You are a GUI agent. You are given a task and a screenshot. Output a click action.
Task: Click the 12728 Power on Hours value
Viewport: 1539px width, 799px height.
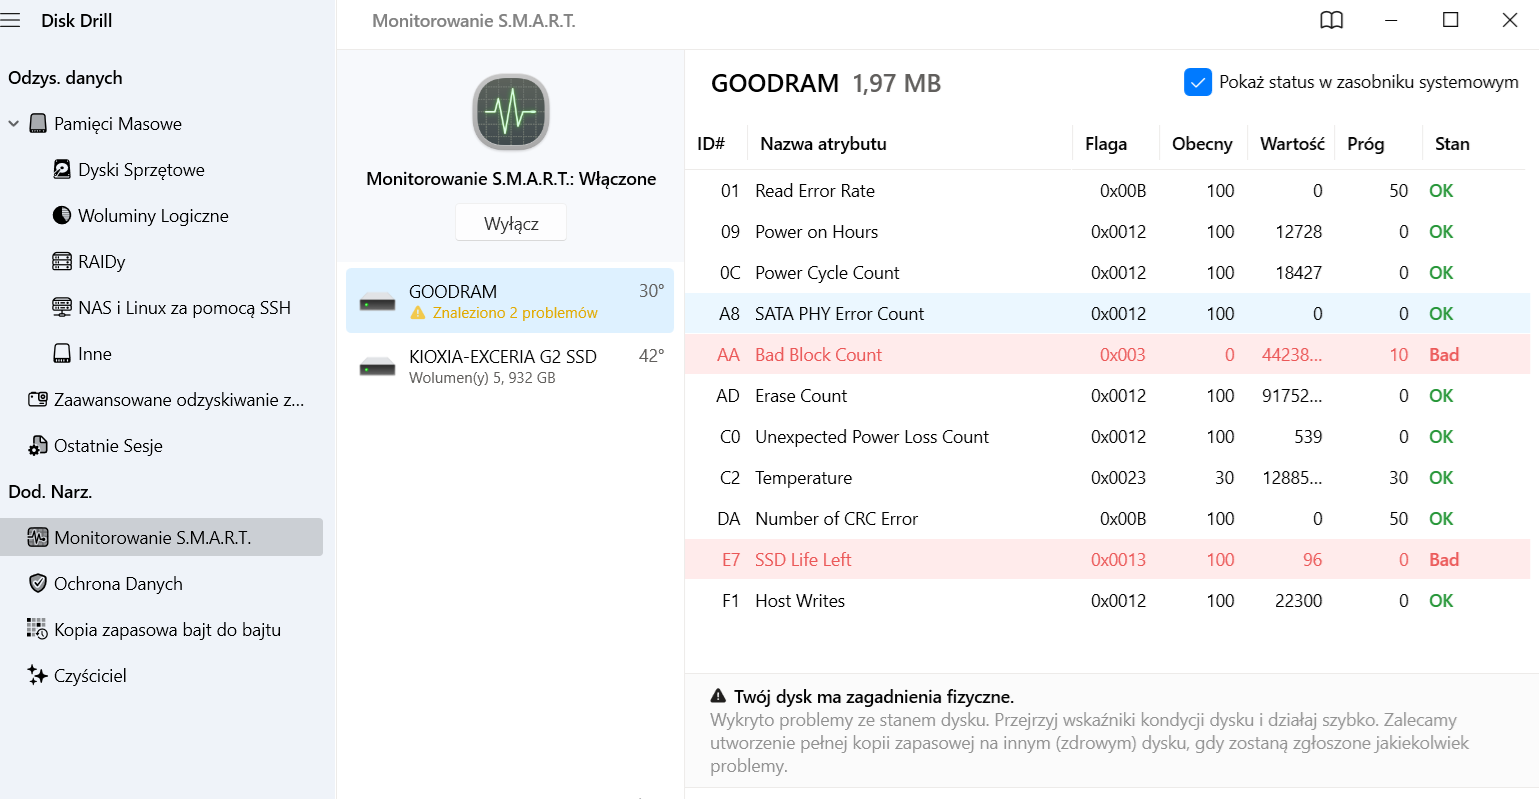click(1299, 232)
